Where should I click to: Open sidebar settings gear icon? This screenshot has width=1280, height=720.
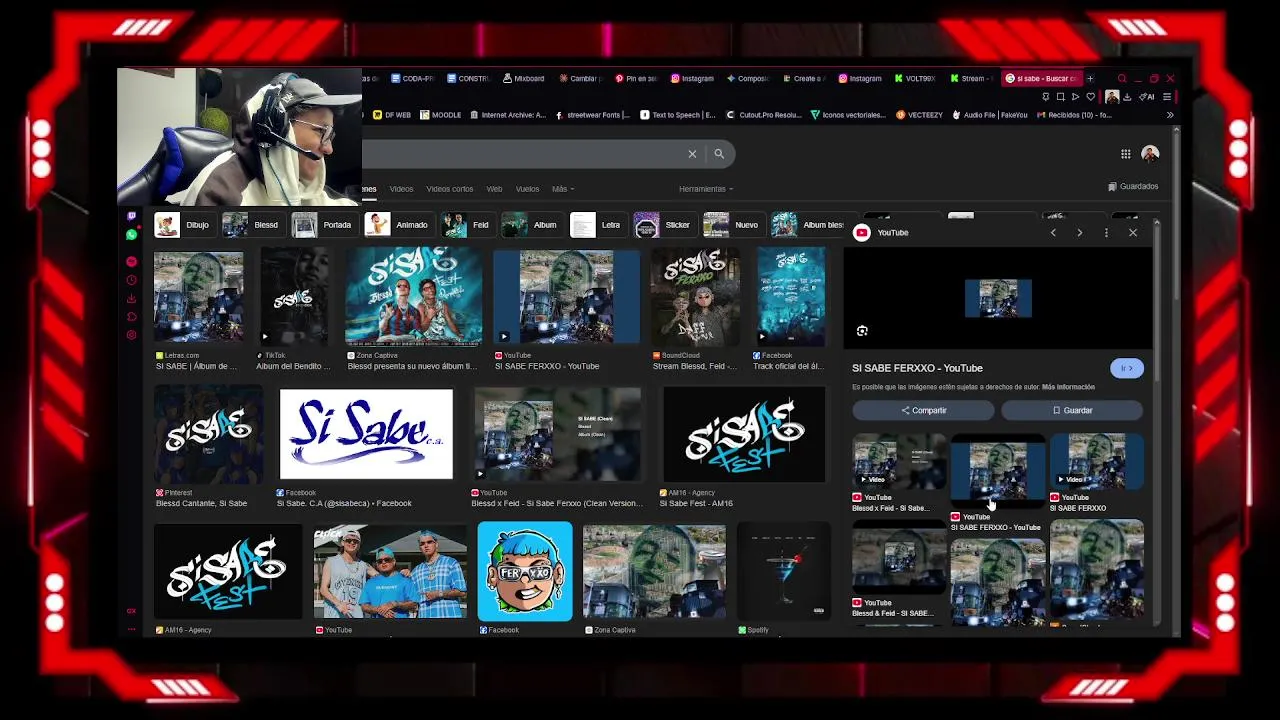pos(131,335)
